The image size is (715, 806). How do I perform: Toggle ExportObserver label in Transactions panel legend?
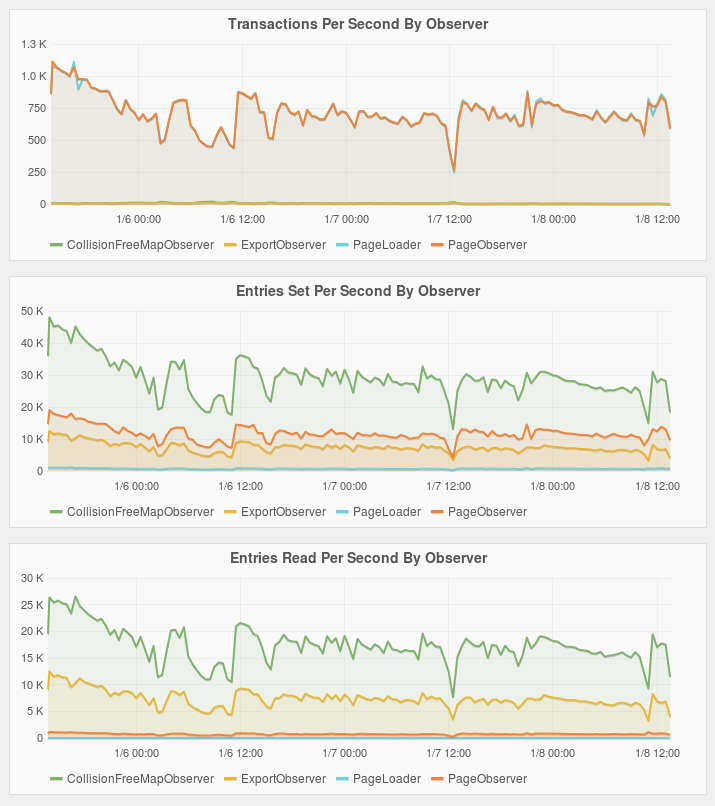click(x=283, y=244)
